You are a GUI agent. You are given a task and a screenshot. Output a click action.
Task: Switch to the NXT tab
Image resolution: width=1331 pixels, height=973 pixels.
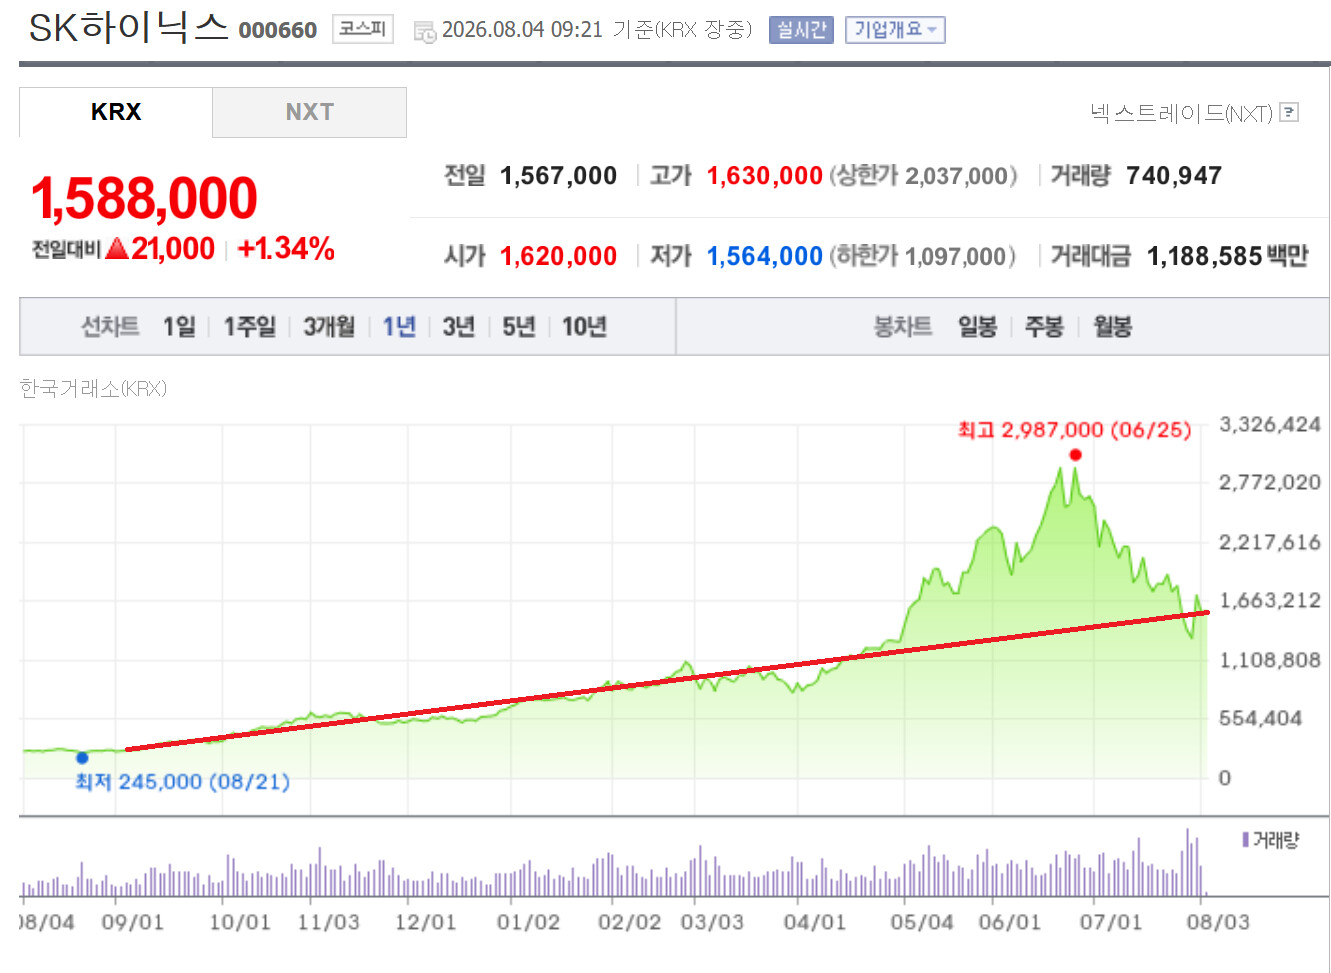pos(309,112)
